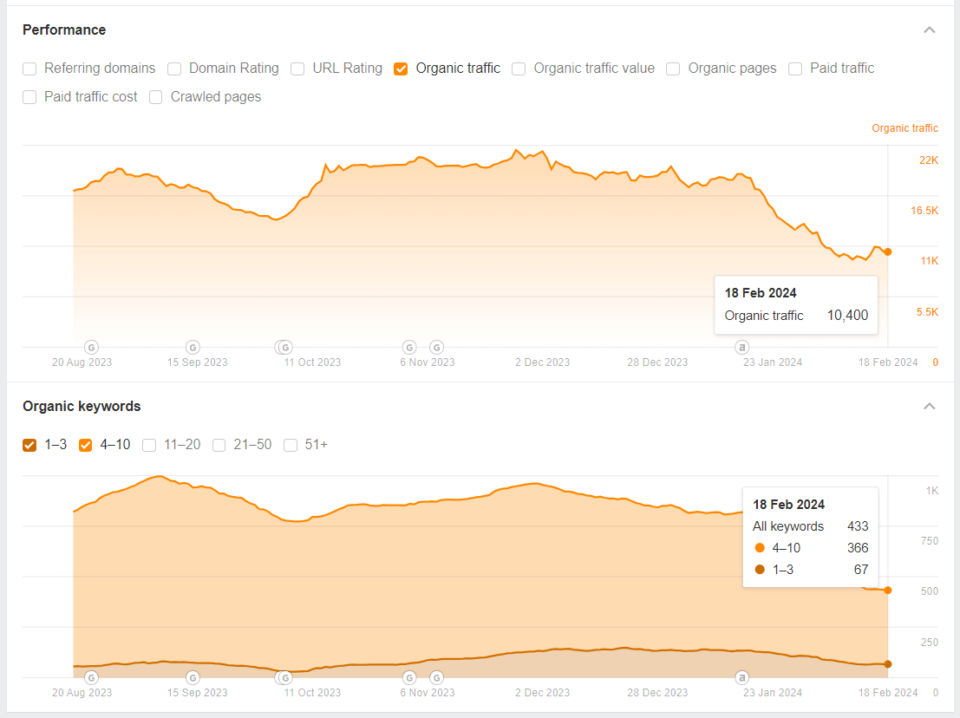Click '15 Sep 2023' date label under keywords chart
The image size is (960, 718).
pos(197,692)
